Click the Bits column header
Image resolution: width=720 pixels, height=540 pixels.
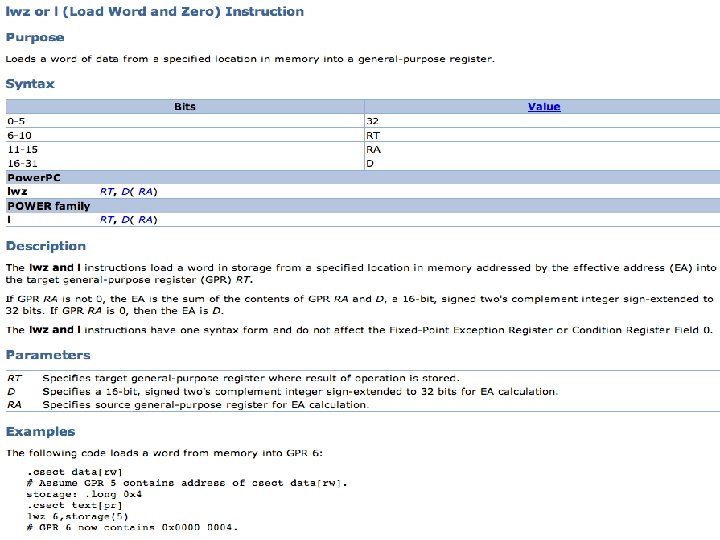[185, 107]
